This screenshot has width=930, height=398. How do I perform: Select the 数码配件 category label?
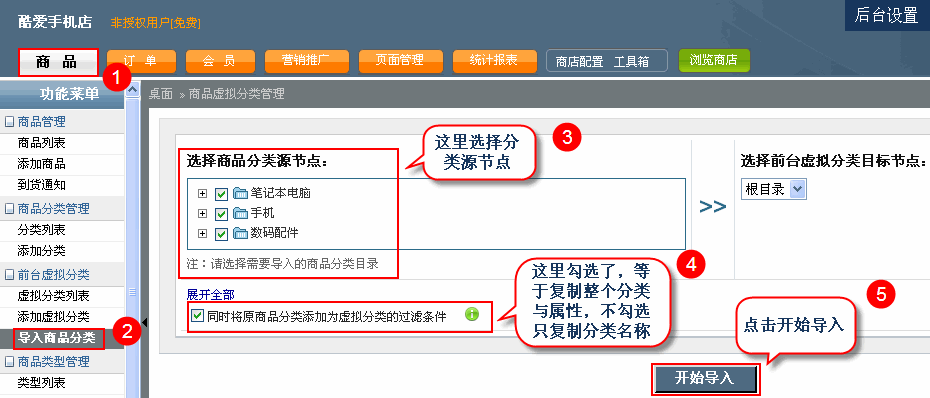pyautogui.click(x=275, y=233)
